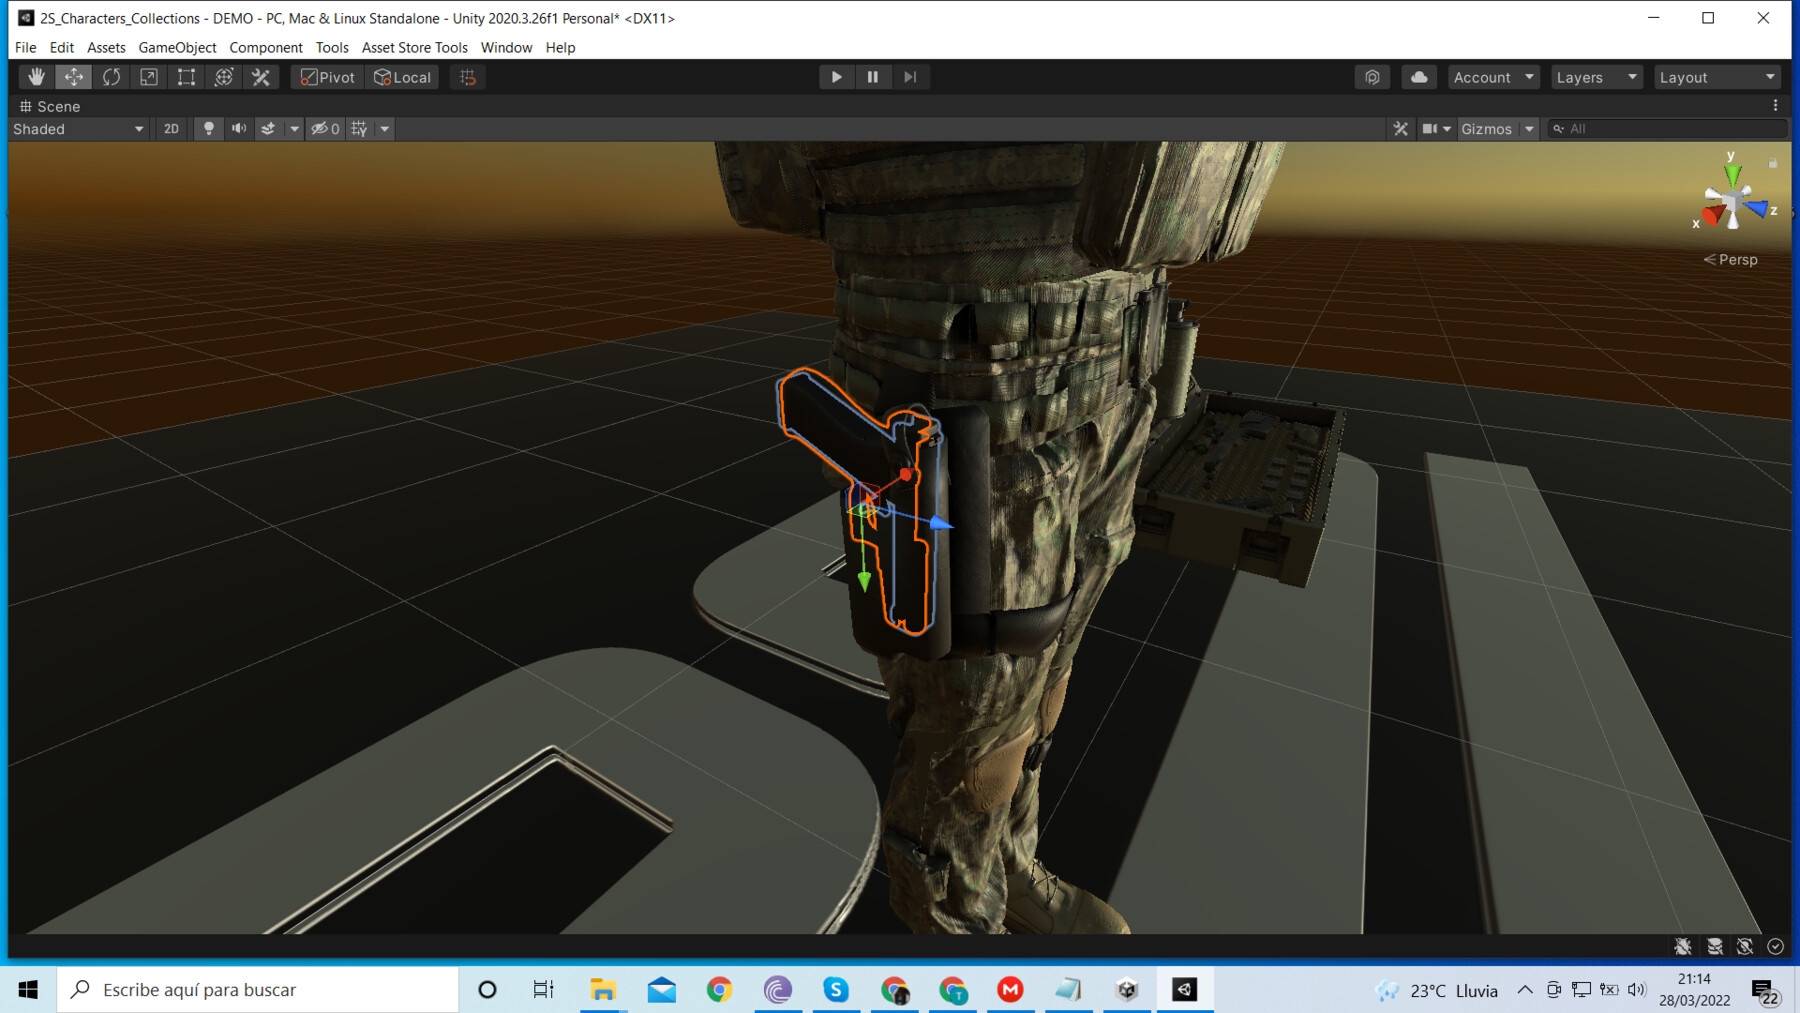Open the GameObject menu
The width and height of the screenshot is (1800, 1013).
[x=177, y=47]
